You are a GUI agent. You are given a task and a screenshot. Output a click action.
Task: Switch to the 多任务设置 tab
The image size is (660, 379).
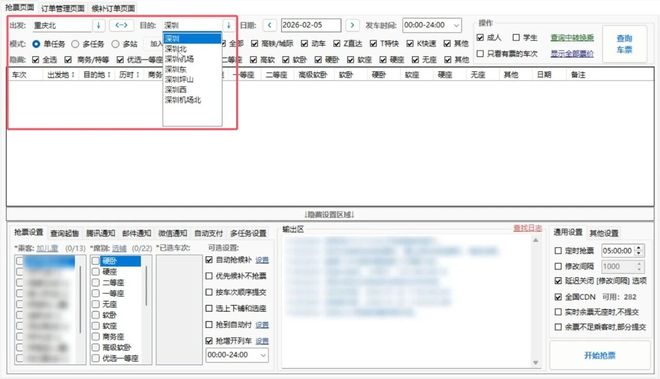pyautogui.click(x=248, y=233)
